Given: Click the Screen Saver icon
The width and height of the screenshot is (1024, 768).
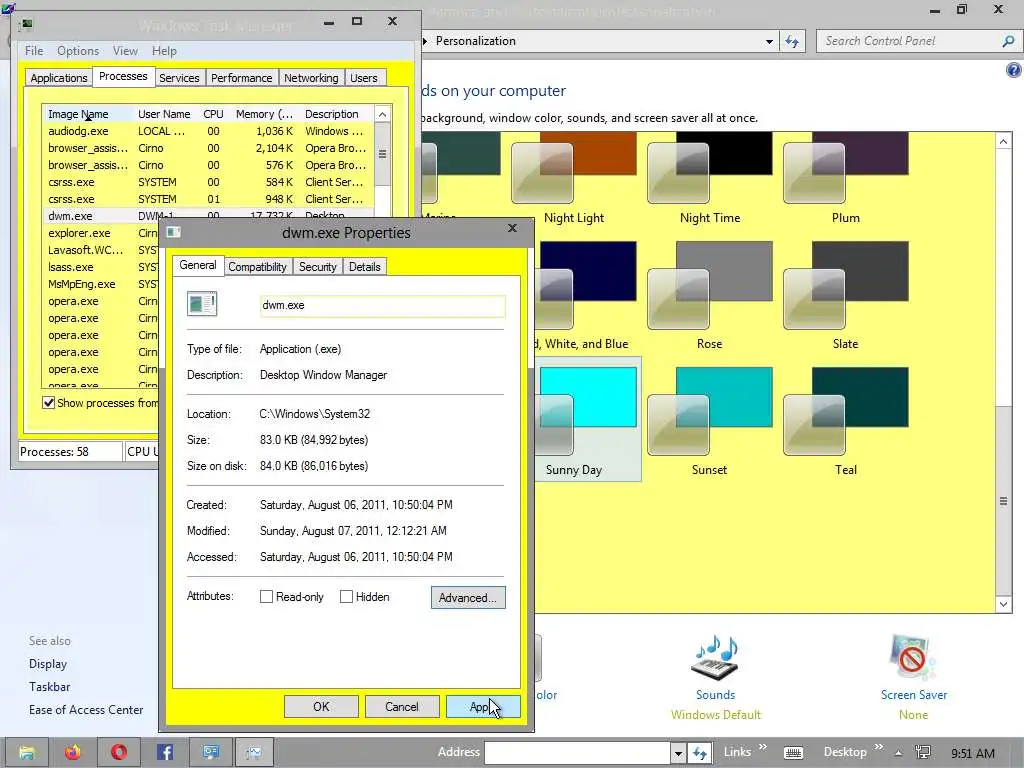Looking at the screenshot, I should tap(913, 658).
